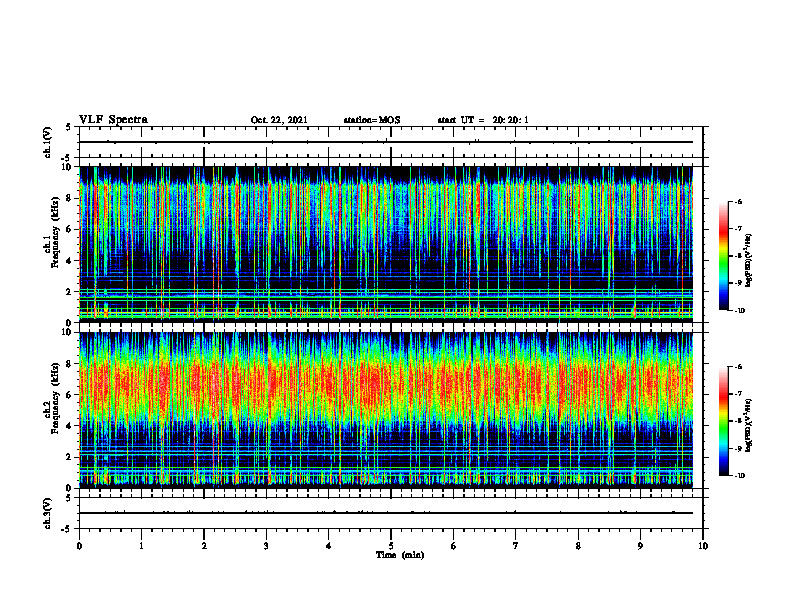This screenshot has width=792, height=612.
Task: Click the "-10" label on ch.1 color bar
Action: click(739, 311)
